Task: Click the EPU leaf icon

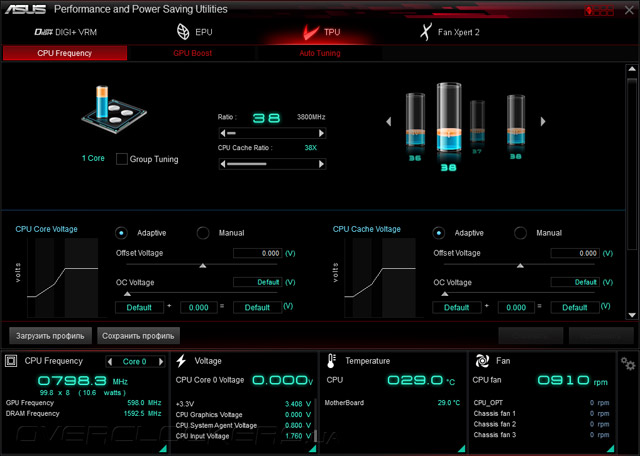Action: [x=183, y=32]
